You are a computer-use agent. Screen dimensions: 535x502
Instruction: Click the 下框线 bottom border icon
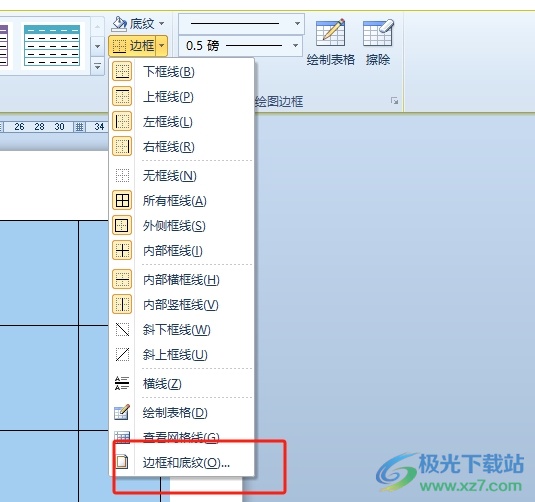pos(122,71)
